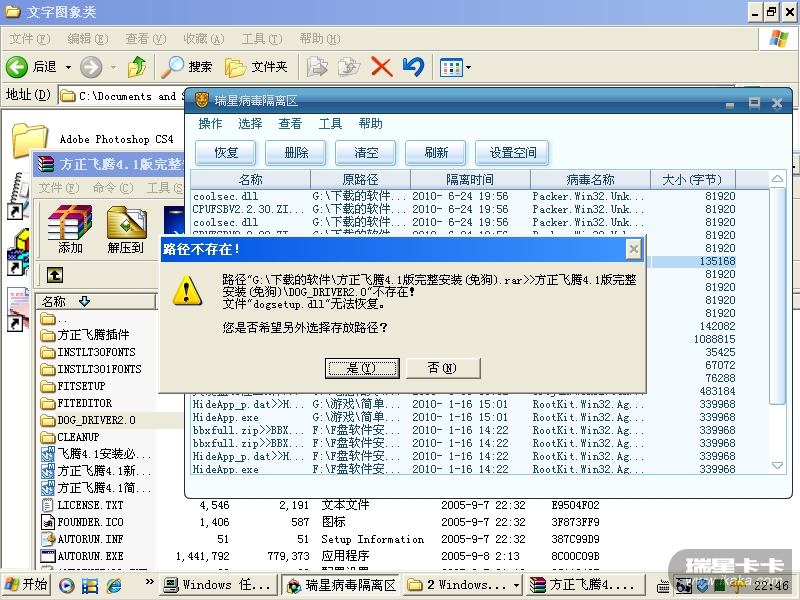Open the 选择 menu in the Rising quarantine window
The height and width of the screenshot is (600, 800).
coord(250,123)
